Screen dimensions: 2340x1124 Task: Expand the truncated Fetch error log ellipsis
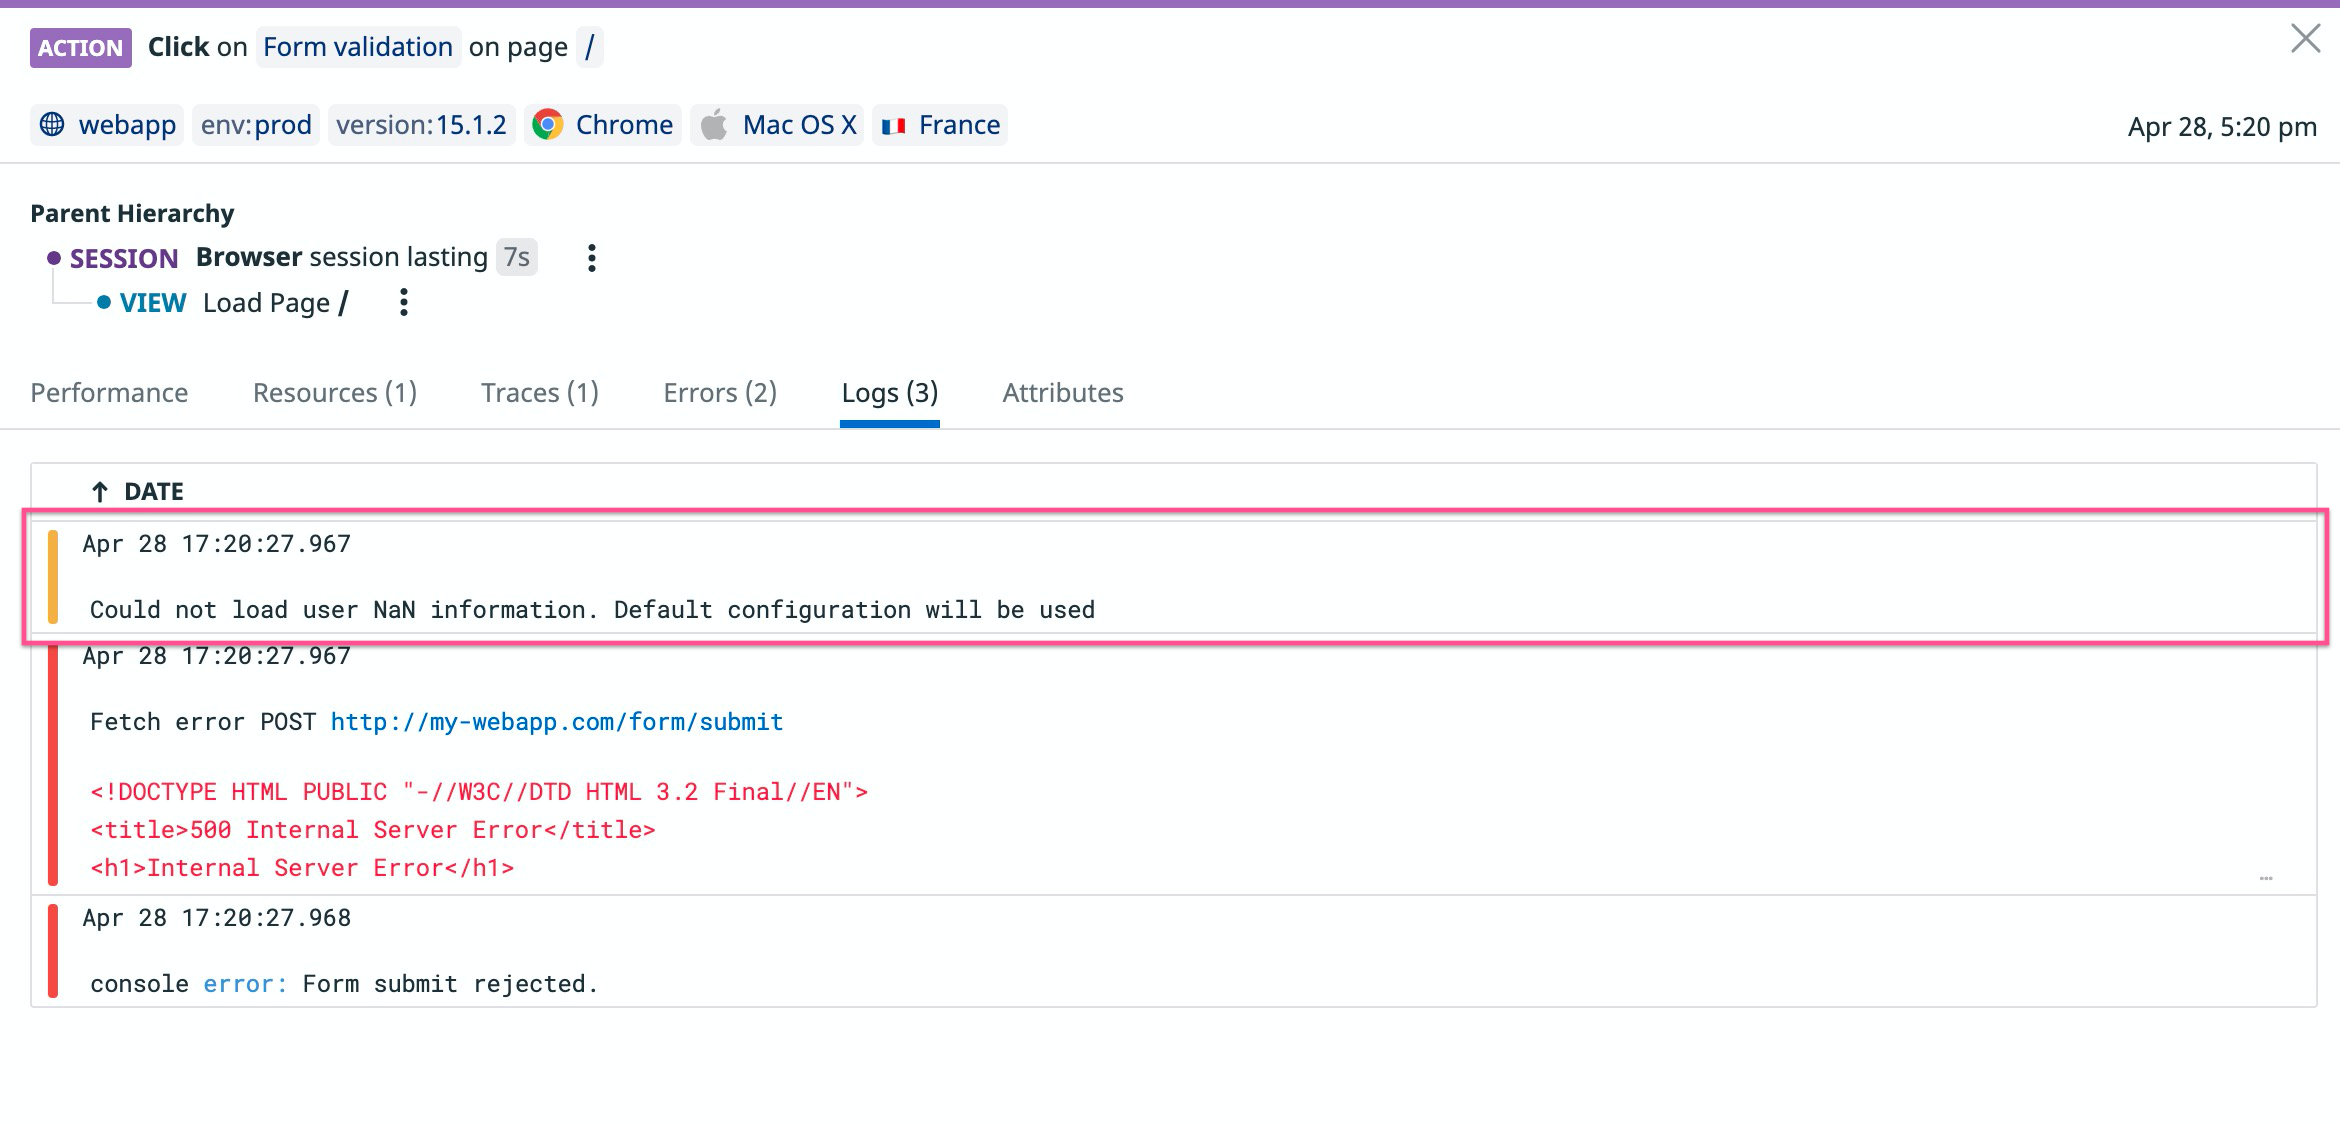[2265, 878]
